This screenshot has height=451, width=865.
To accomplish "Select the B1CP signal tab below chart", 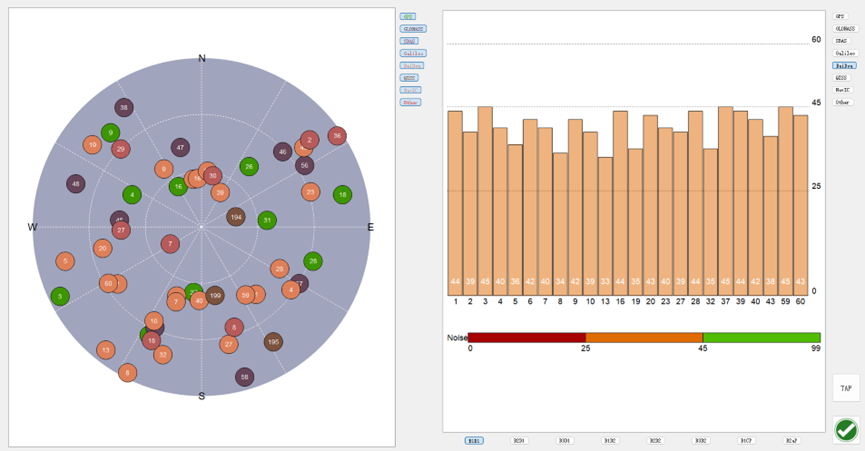I will tap(746, 441).
